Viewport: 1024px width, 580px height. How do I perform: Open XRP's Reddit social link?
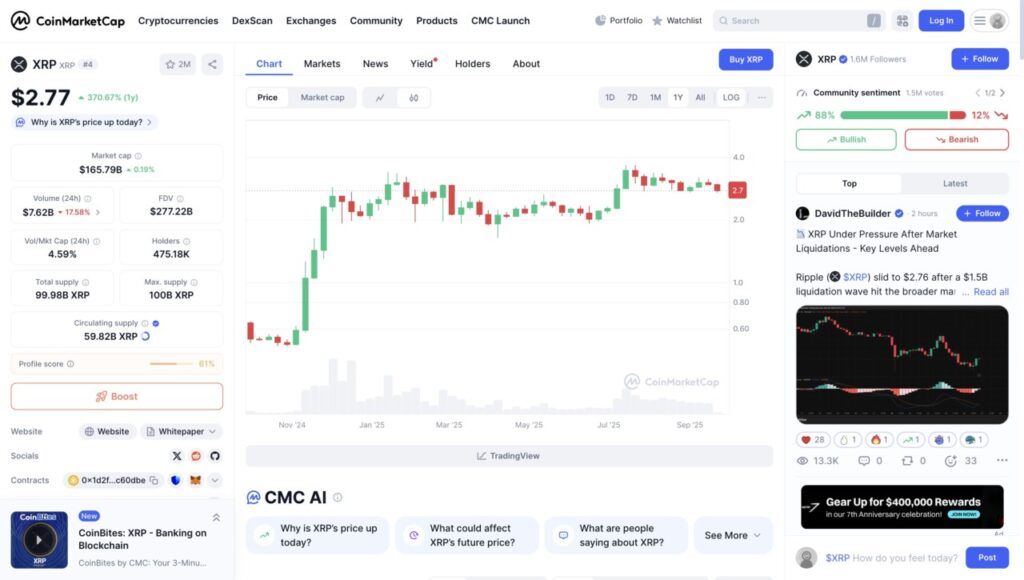196,456
